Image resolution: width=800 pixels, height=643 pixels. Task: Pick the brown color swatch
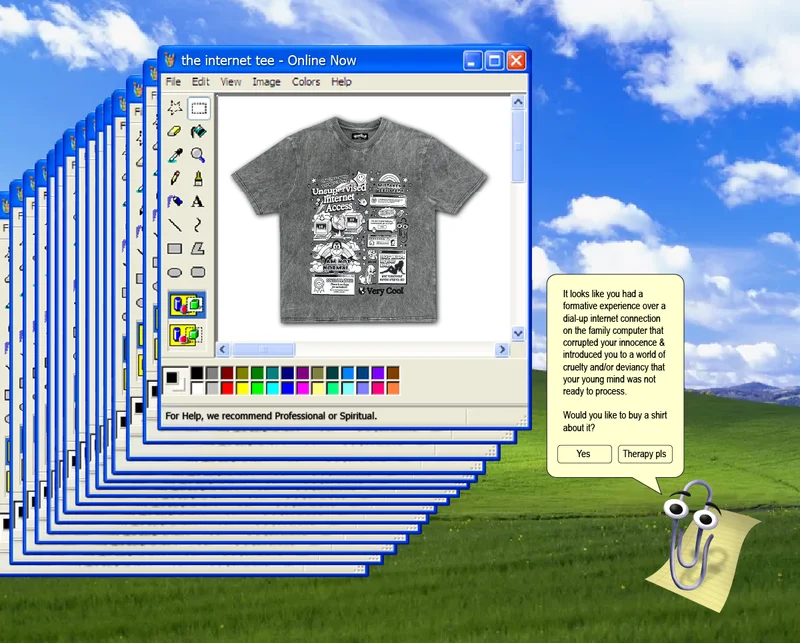(x=393, y=373)
